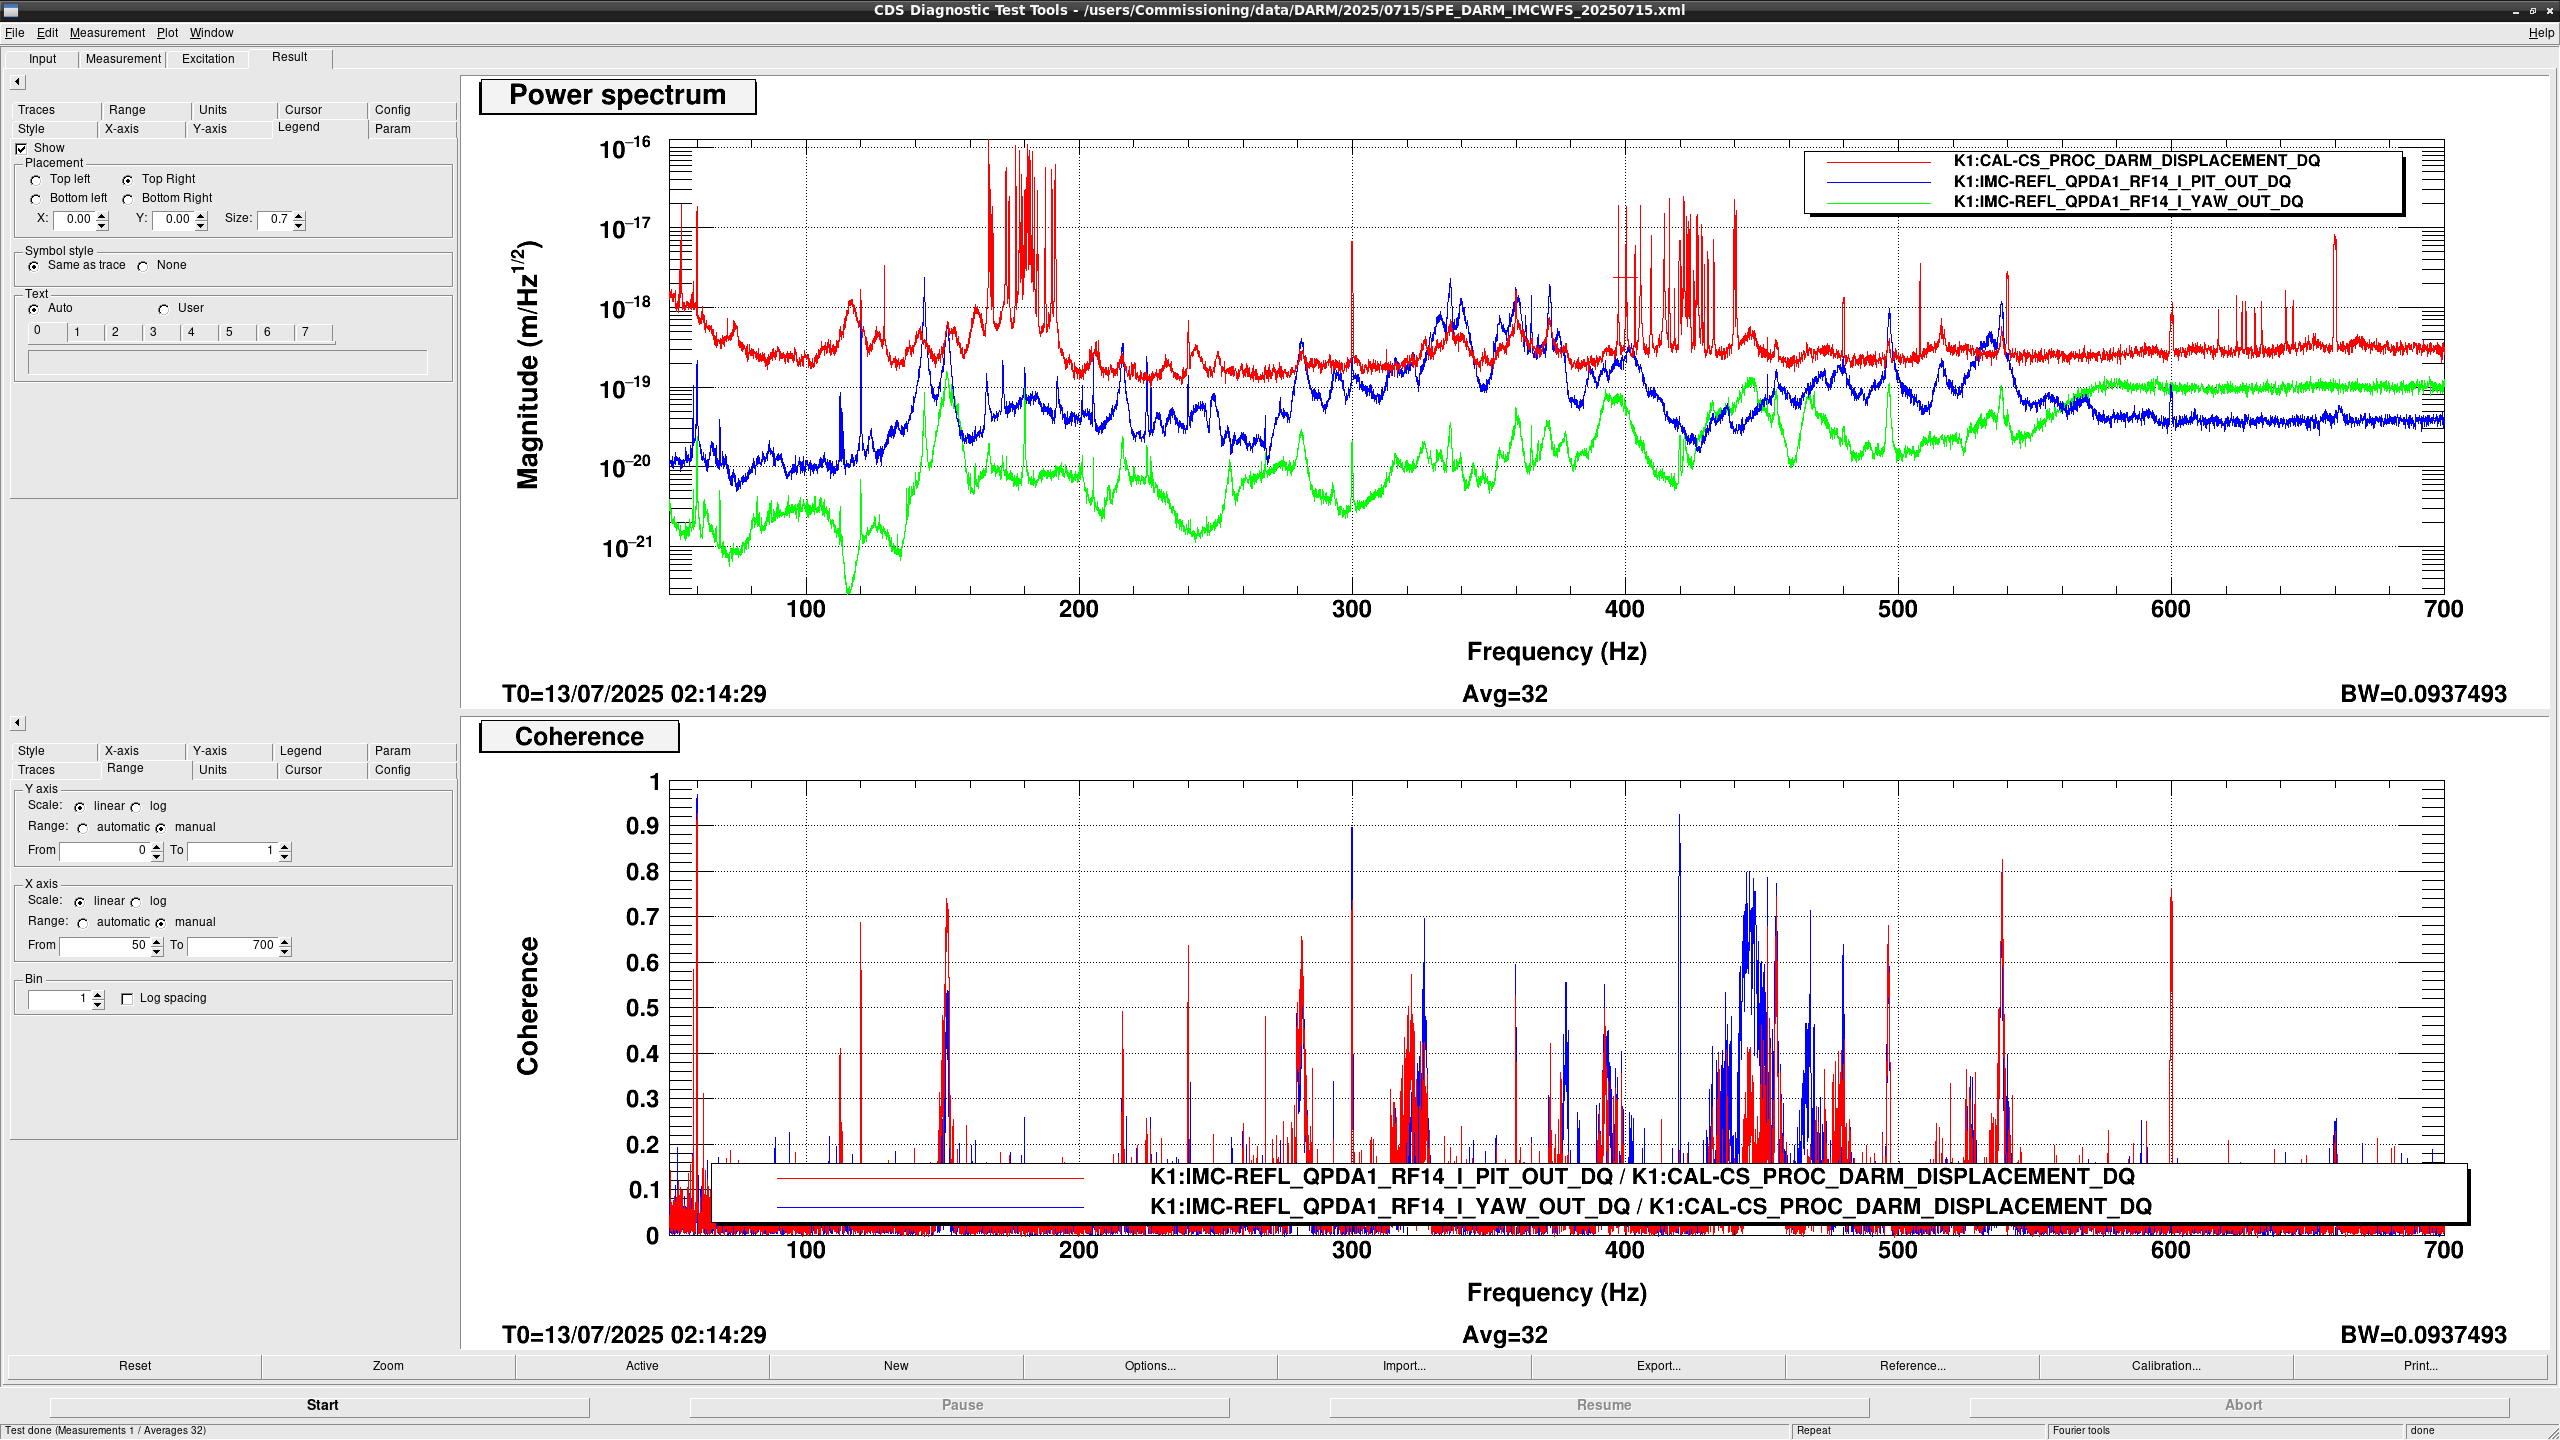Select Top Right legend placement
Screen dimensions: 2560x1440
coord(128,180)
